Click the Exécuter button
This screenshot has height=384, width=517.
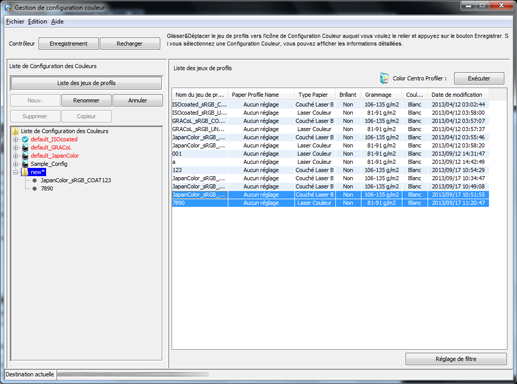coord(479,78)
